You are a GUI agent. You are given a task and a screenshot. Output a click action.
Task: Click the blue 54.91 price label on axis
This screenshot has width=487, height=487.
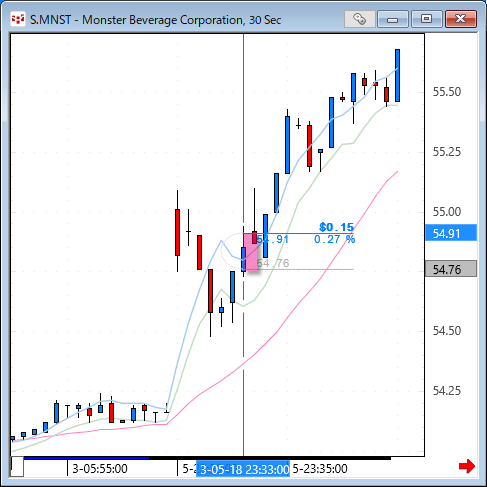[x=451, y=233]
